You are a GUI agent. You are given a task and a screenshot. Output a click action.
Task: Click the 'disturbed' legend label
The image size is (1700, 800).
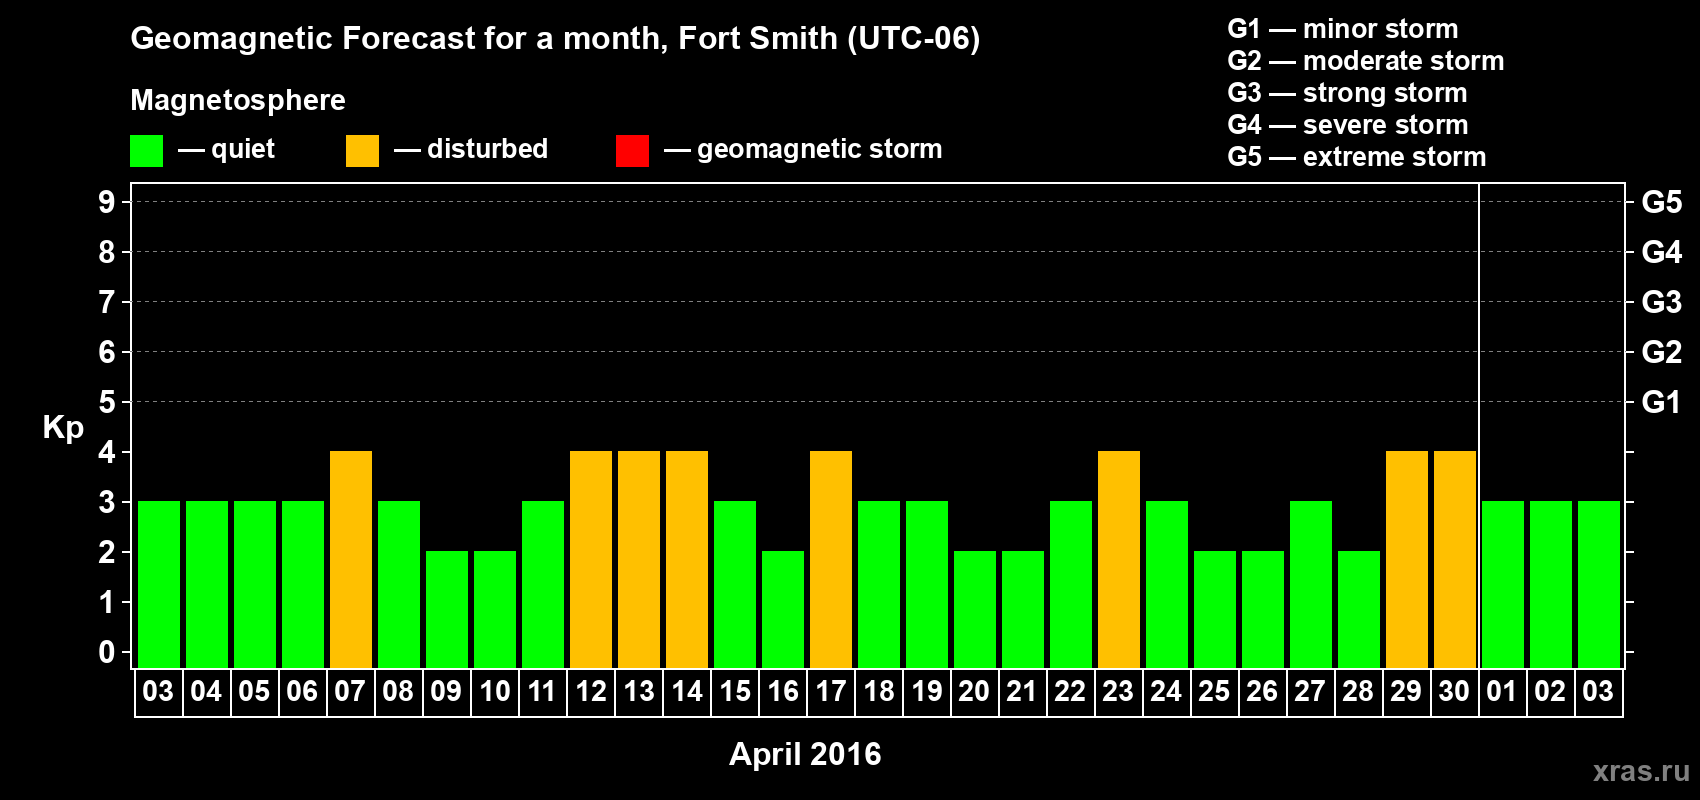[487, 149]
